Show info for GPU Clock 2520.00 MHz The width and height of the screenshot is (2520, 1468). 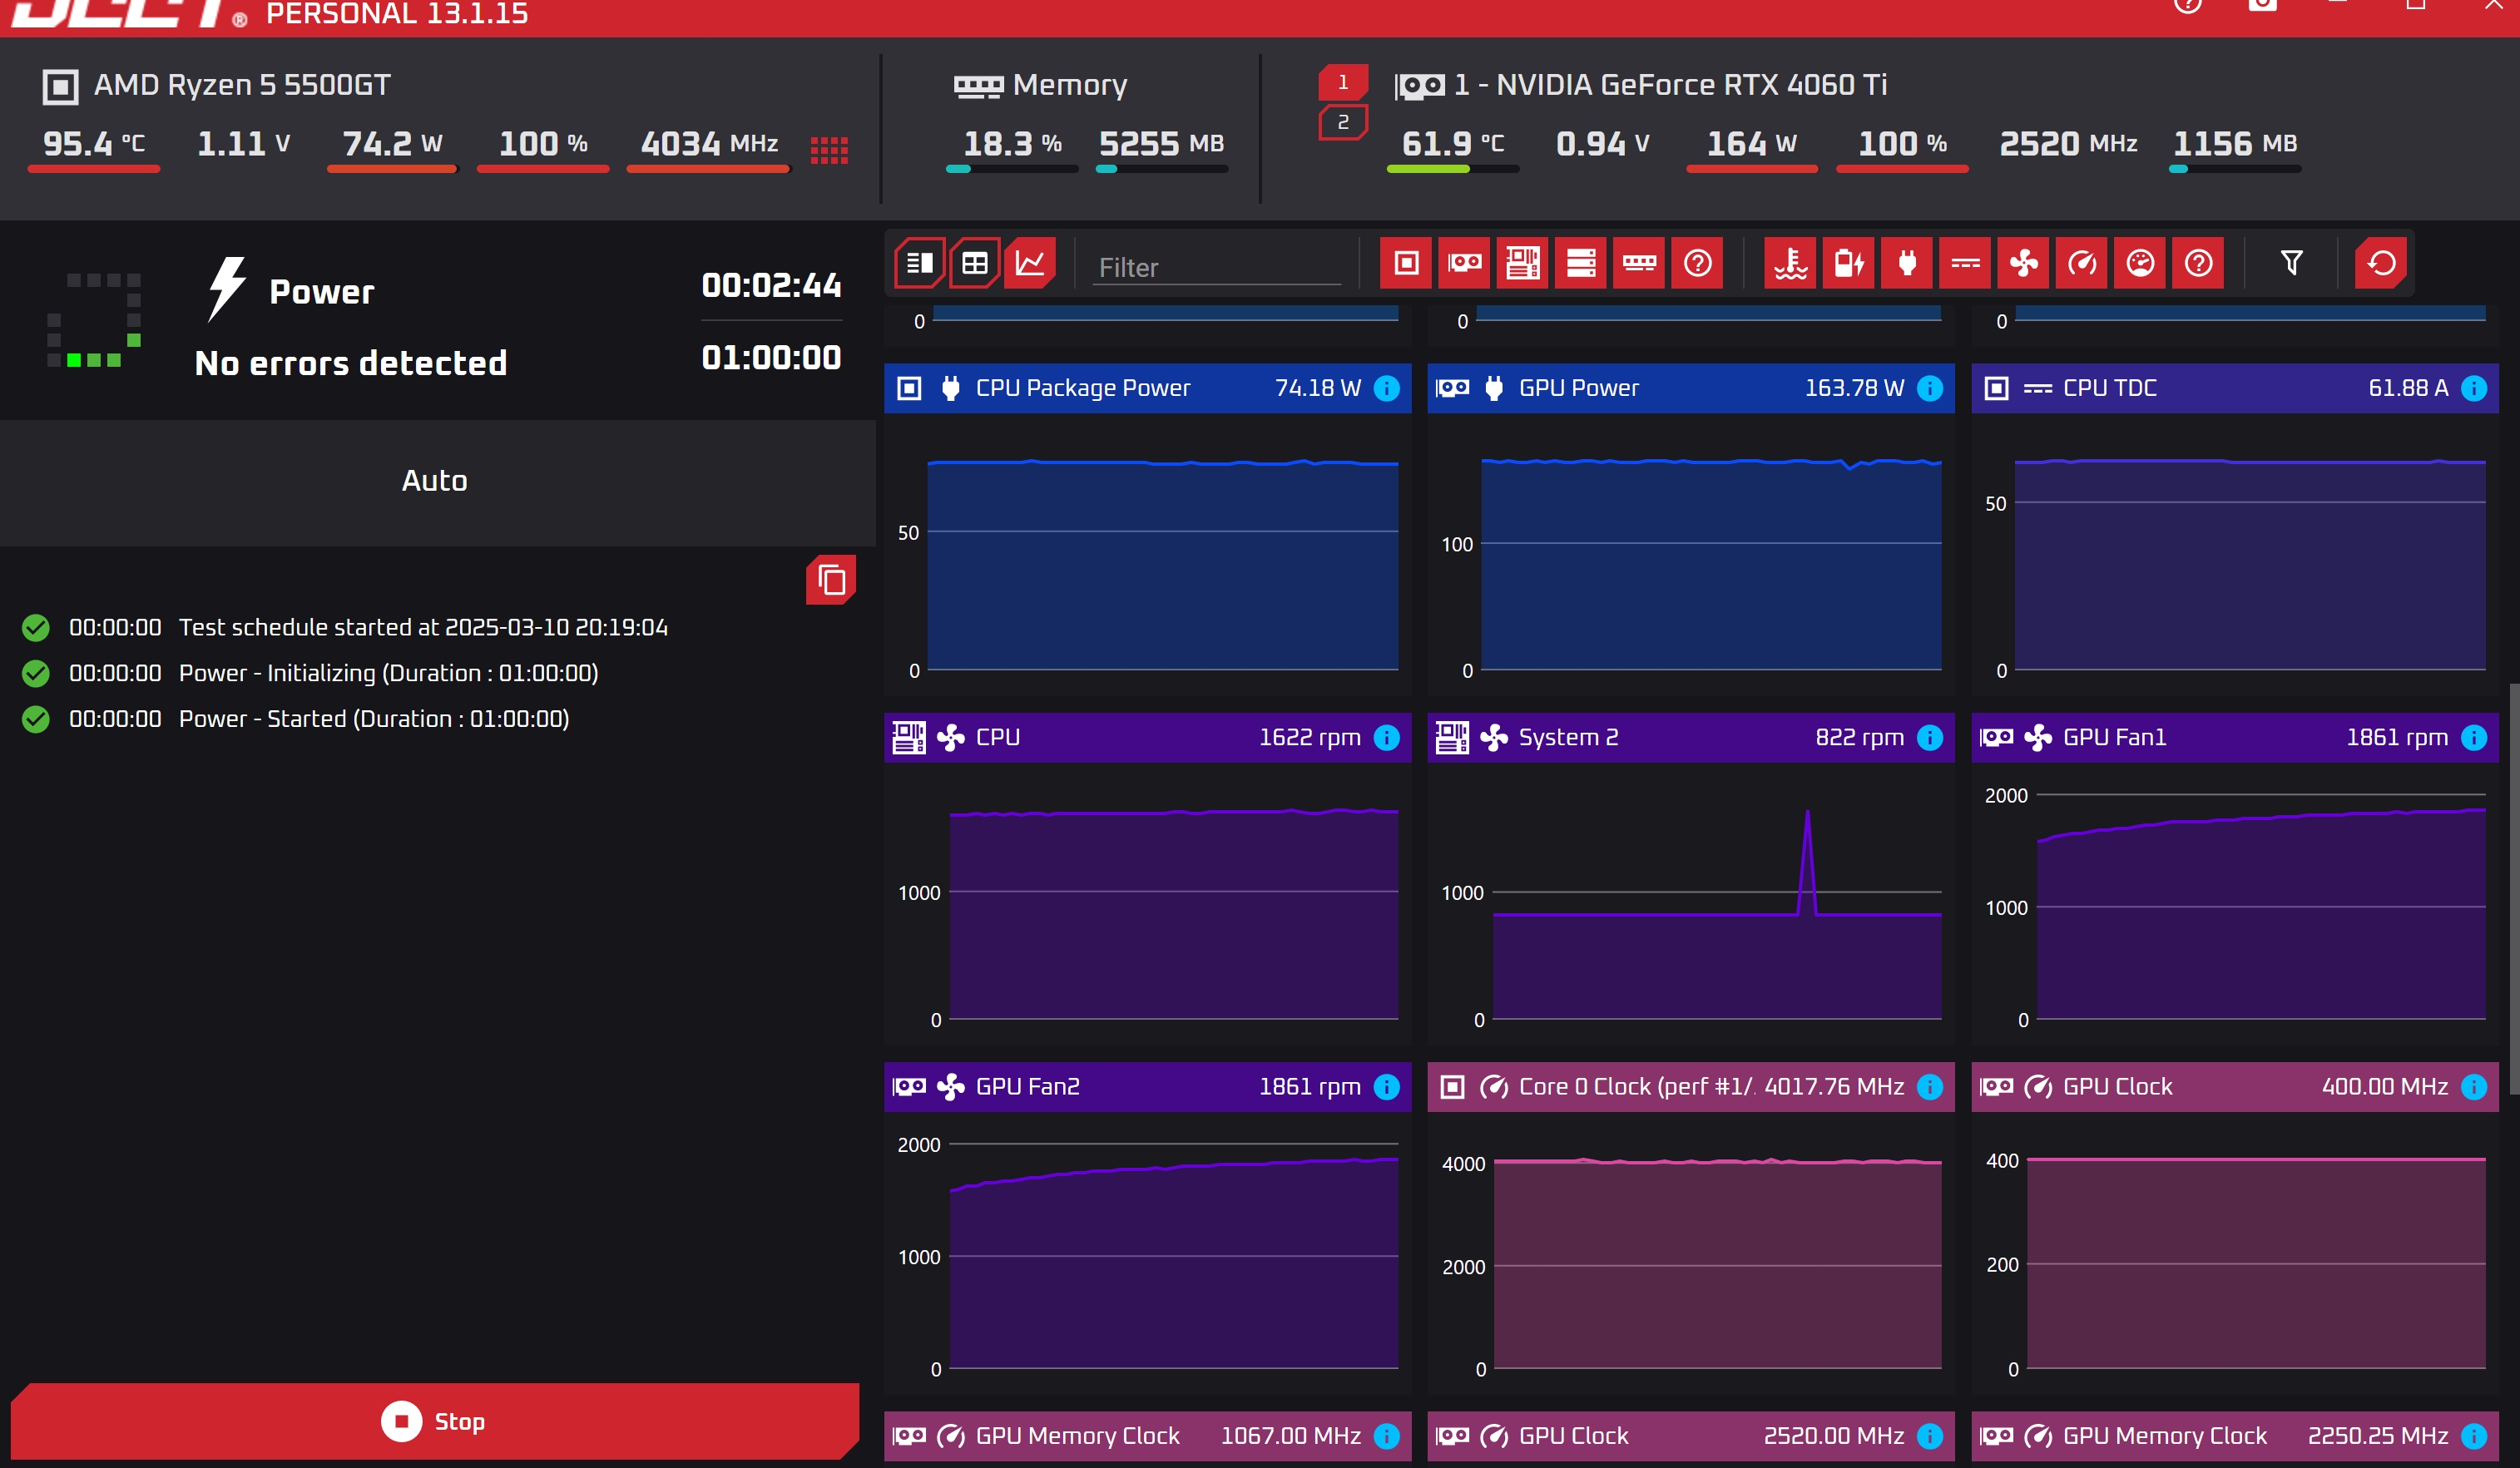(1930, 1435)
